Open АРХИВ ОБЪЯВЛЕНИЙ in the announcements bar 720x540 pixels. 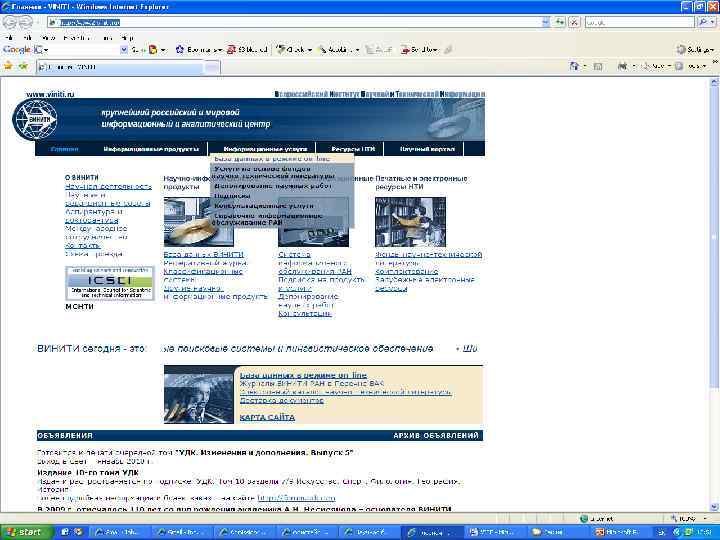pyautogui.click(x=436, y=435)
